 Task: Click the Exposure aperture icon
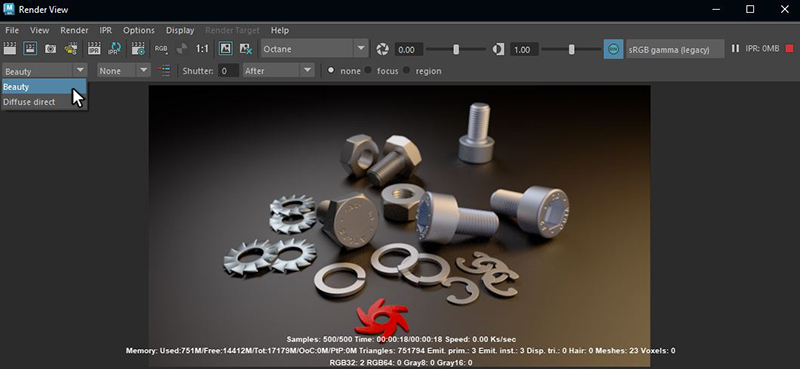pyautogui.click(x=382, y=50)
